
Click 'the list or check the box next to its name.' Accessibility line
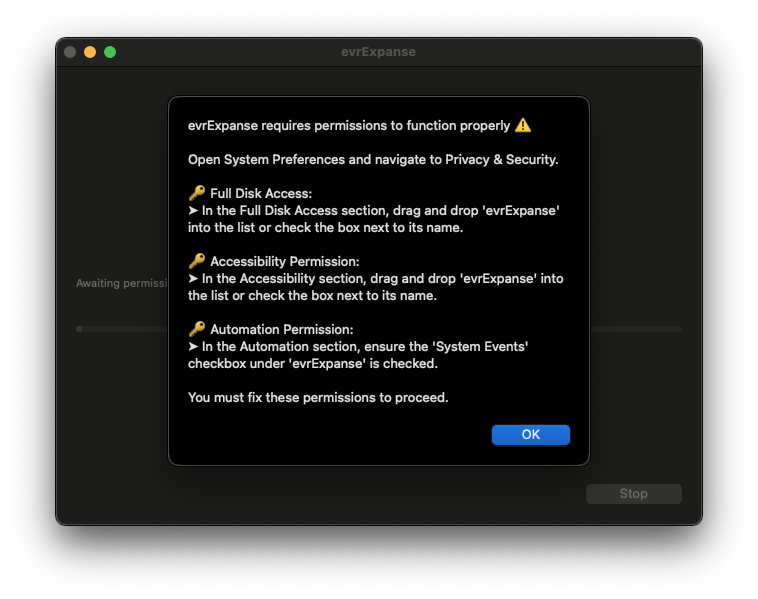coord(312,295)
